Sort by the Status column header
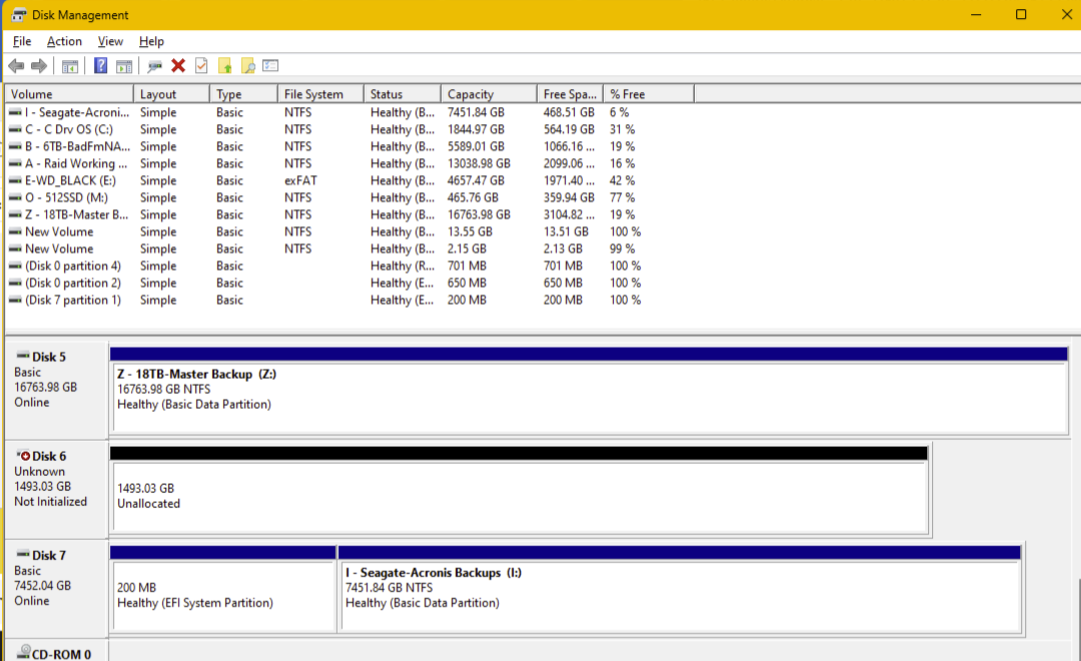The width and height of the screenshot is (1081, 661). click(x=402, y=94)
